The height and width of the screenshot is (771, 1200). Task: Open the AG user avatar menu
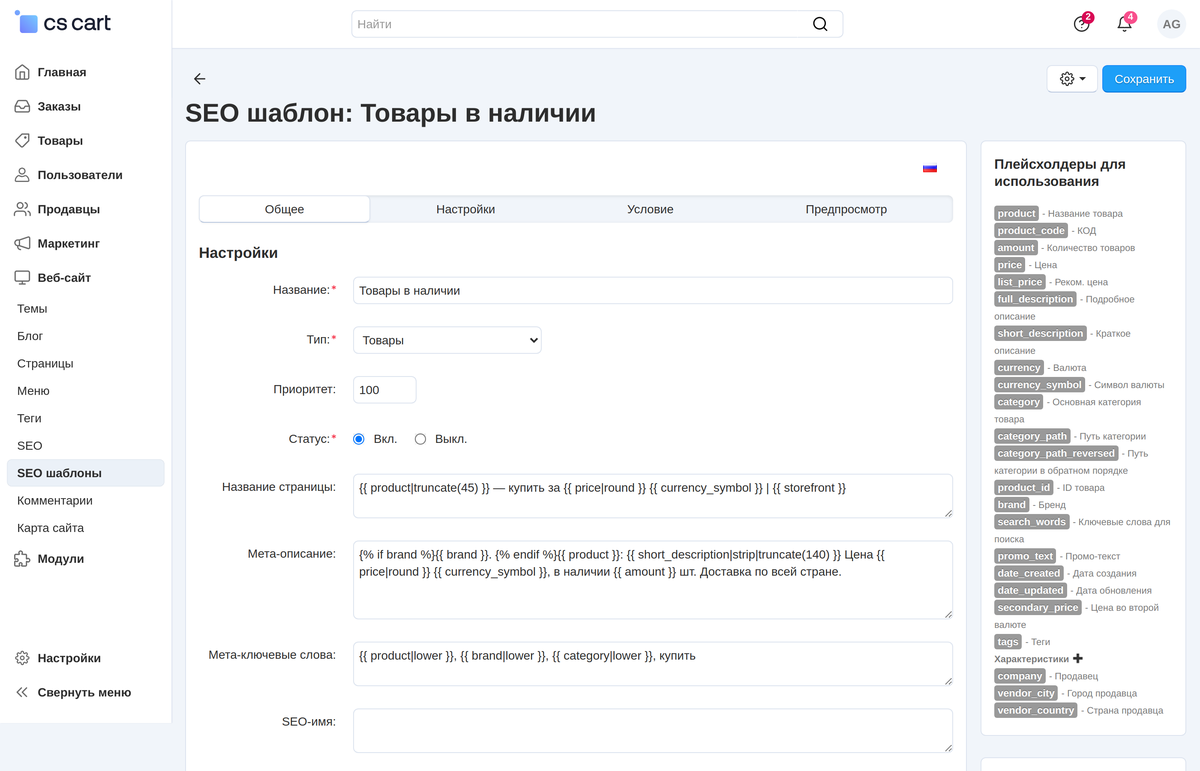[x=1171, y=24]
